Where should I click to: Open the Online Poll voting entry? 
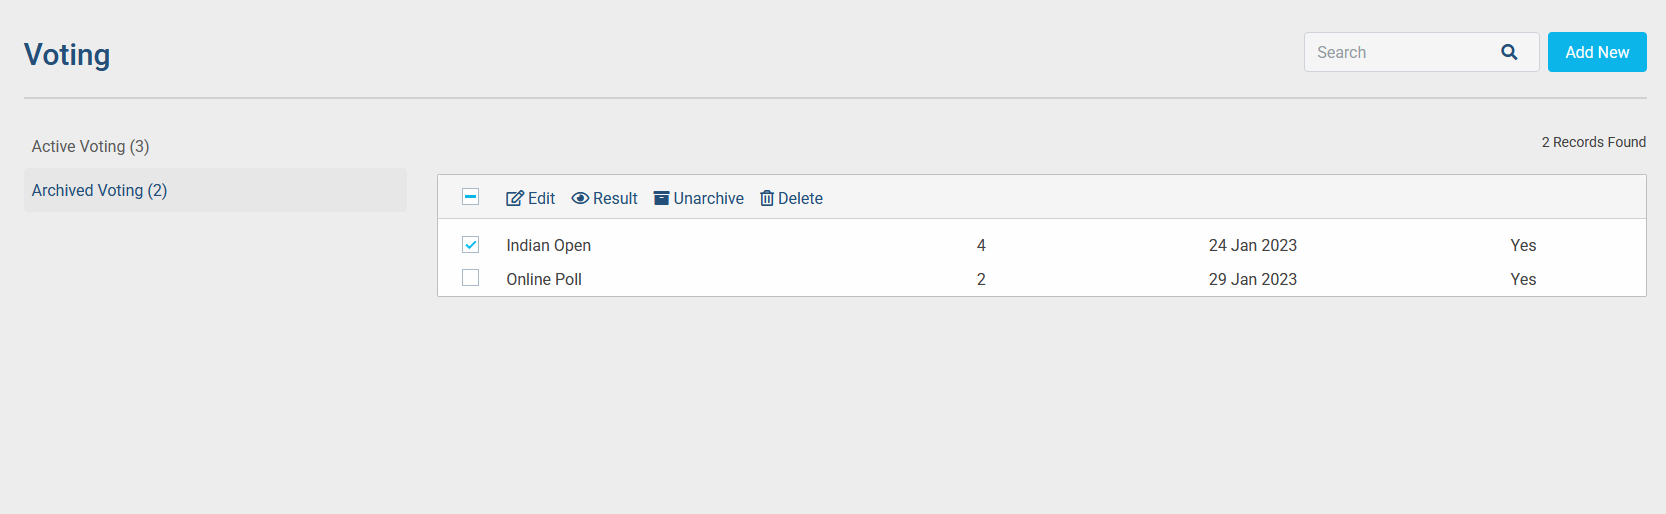(544, 279)
